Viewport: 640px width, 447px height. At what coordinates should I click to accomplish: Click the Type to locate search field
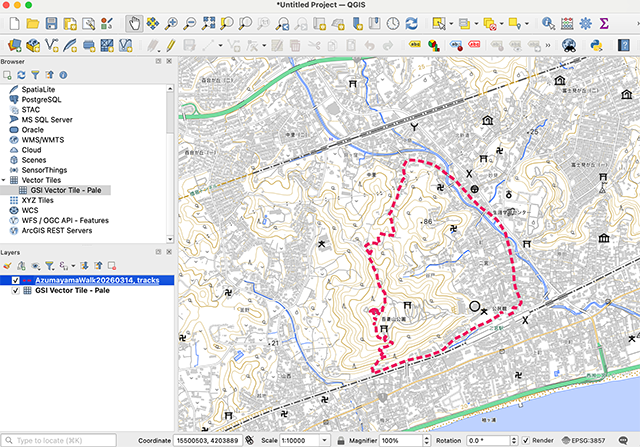(x=58, y=440)
